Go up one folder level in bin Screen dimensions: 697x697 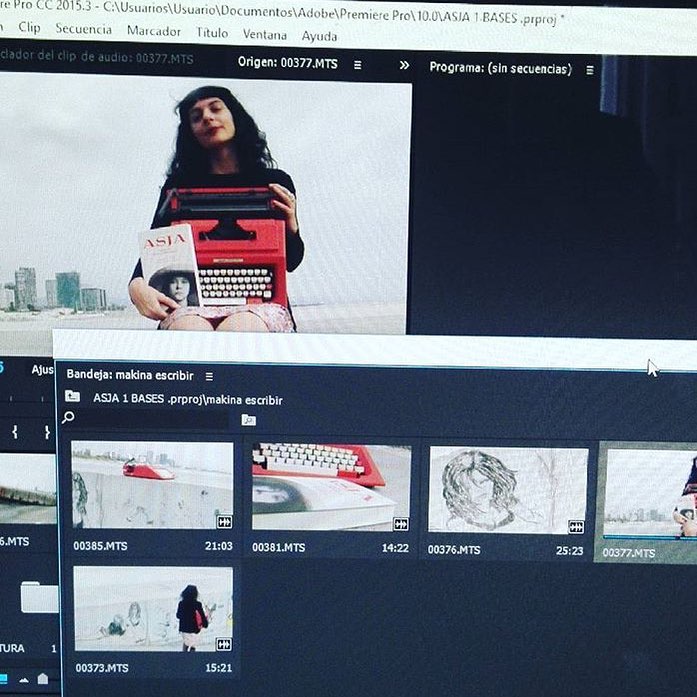coord(72,396)
